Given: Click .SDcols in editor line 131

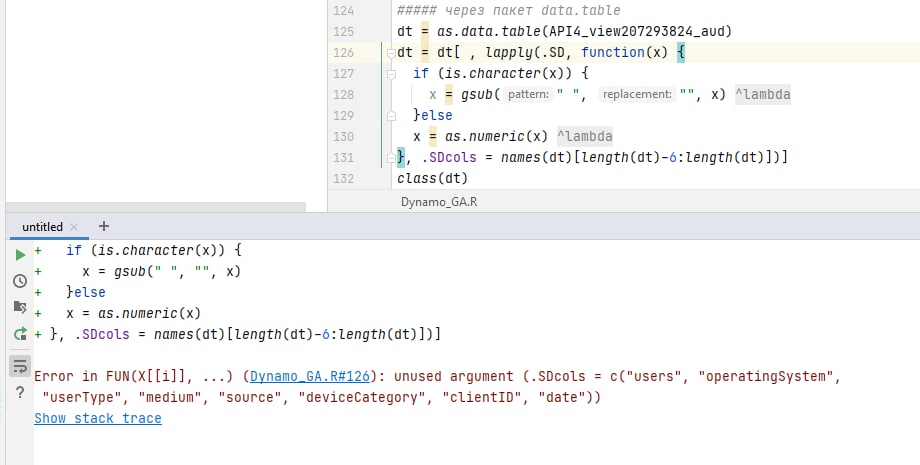Looking at the screenshot, I should tap(449, 158).
